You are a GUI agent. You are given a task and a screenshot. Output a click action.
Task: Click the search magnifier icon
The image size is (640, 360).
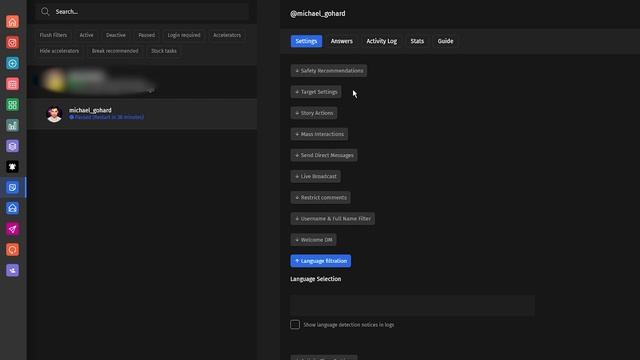point(45,12)
